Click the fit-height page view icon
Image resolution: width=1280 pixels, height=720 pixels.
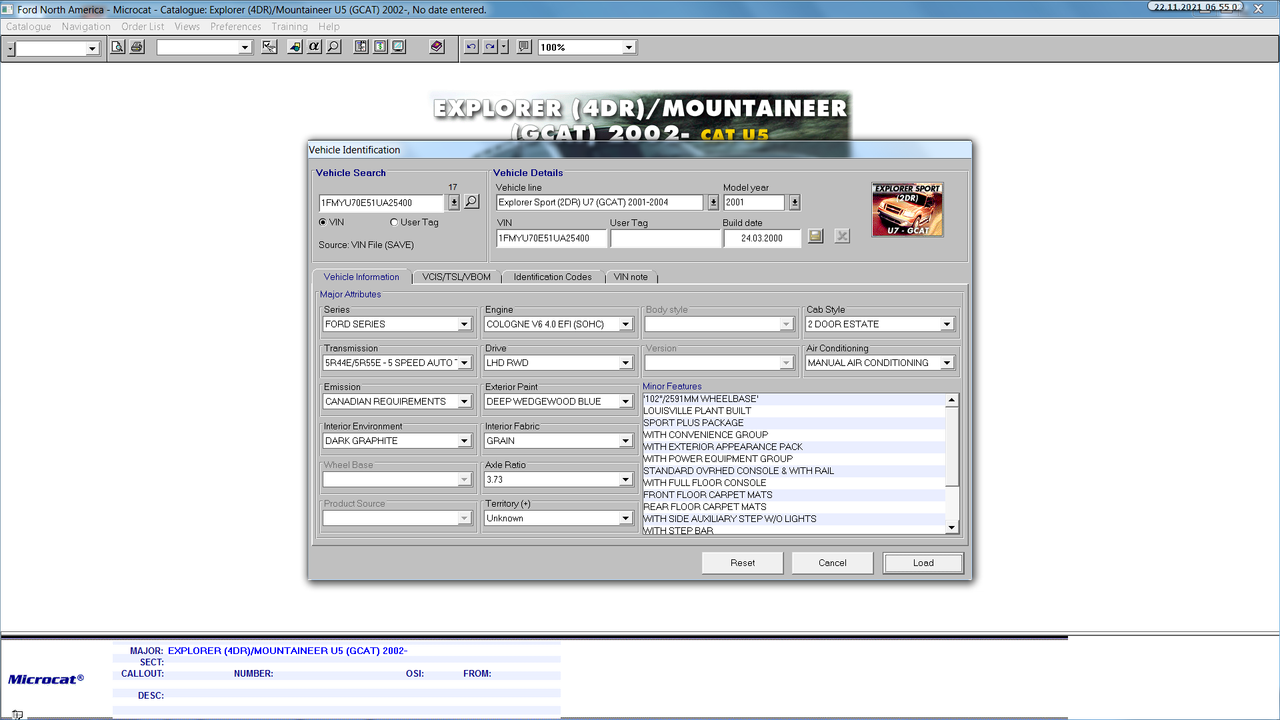click(361, 47)
